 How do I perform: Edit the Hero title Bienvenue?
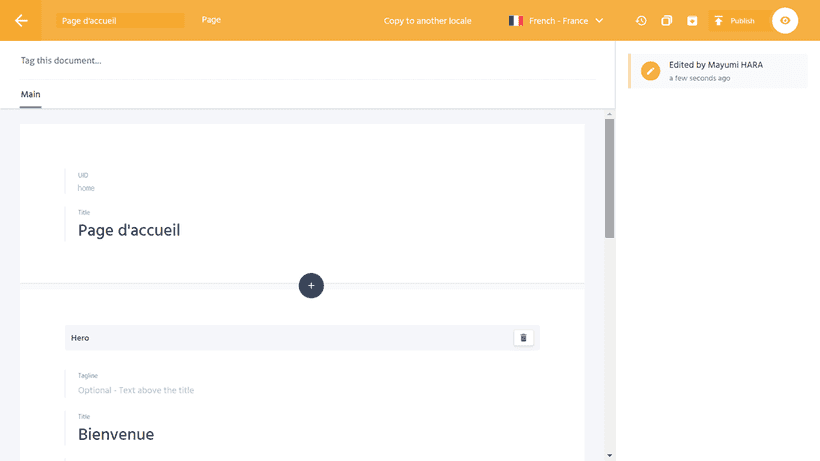tap(116, 434)
